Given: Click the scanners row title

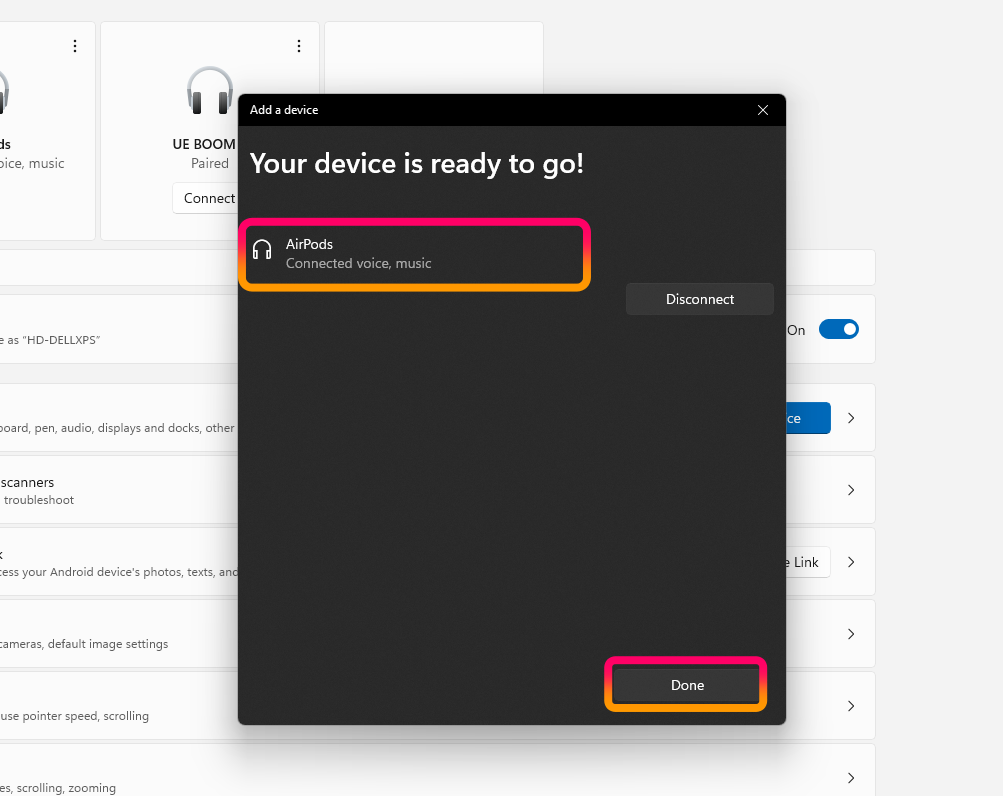Looking at the screenshot, I should [x=27, y=482].
